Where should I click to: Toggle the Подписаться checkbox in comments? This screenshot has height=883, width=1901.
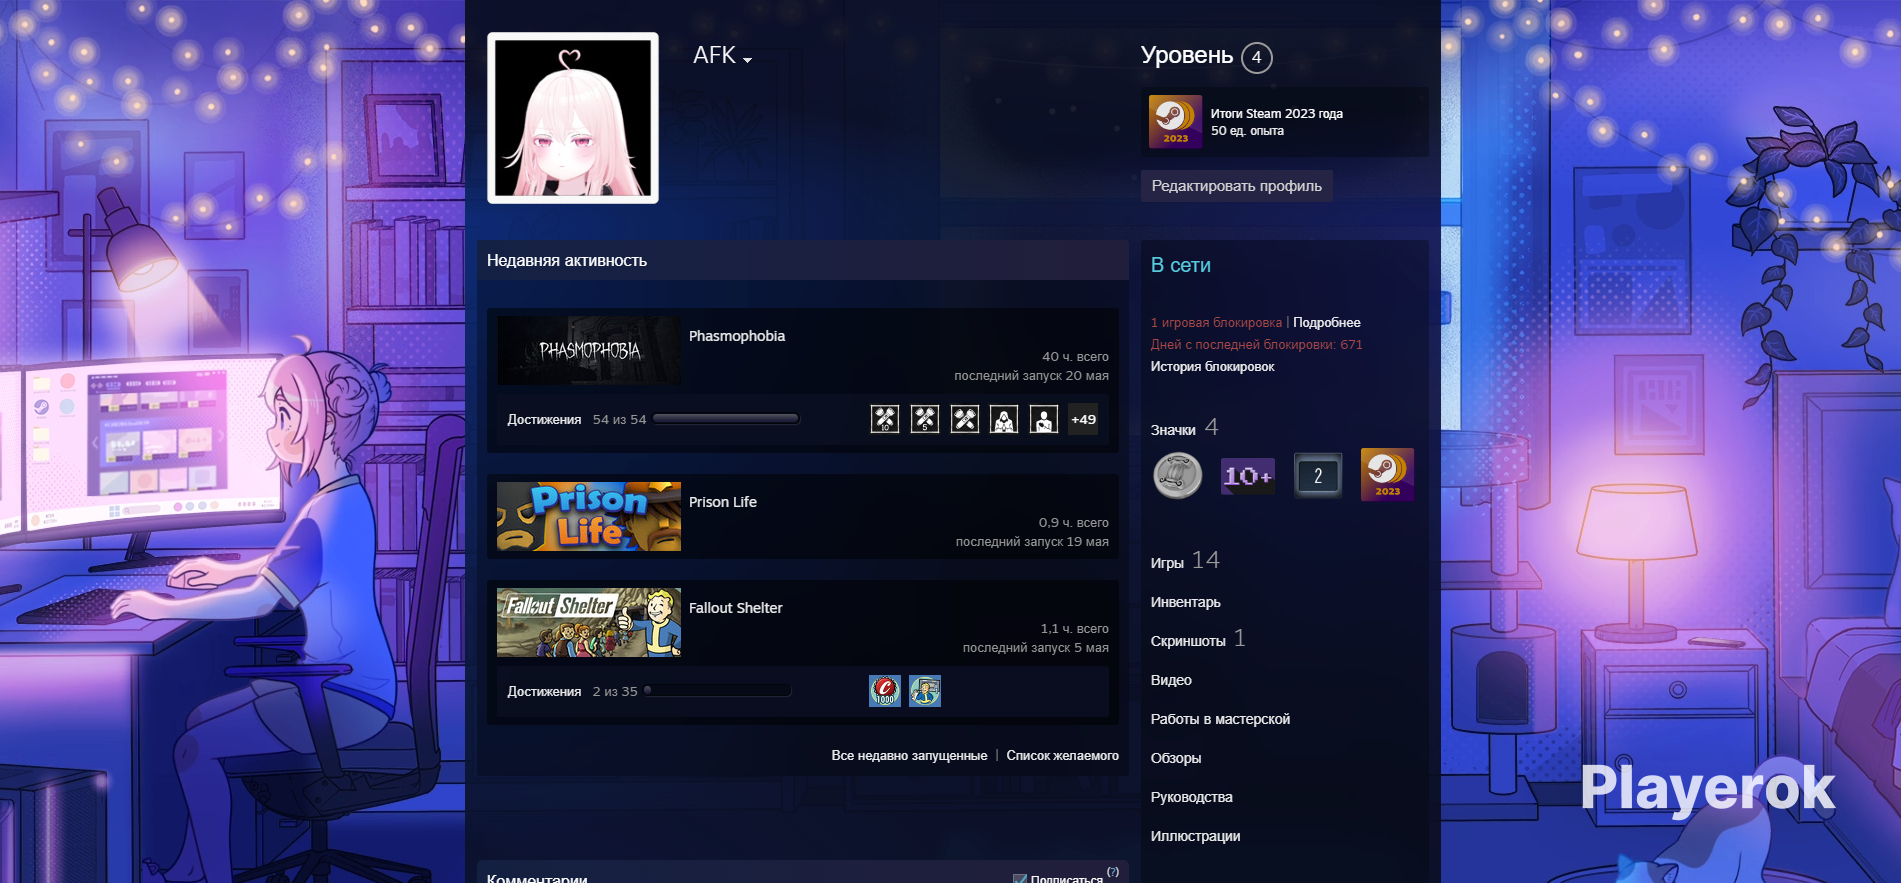pyautogui.click(x=1020, y=880)
